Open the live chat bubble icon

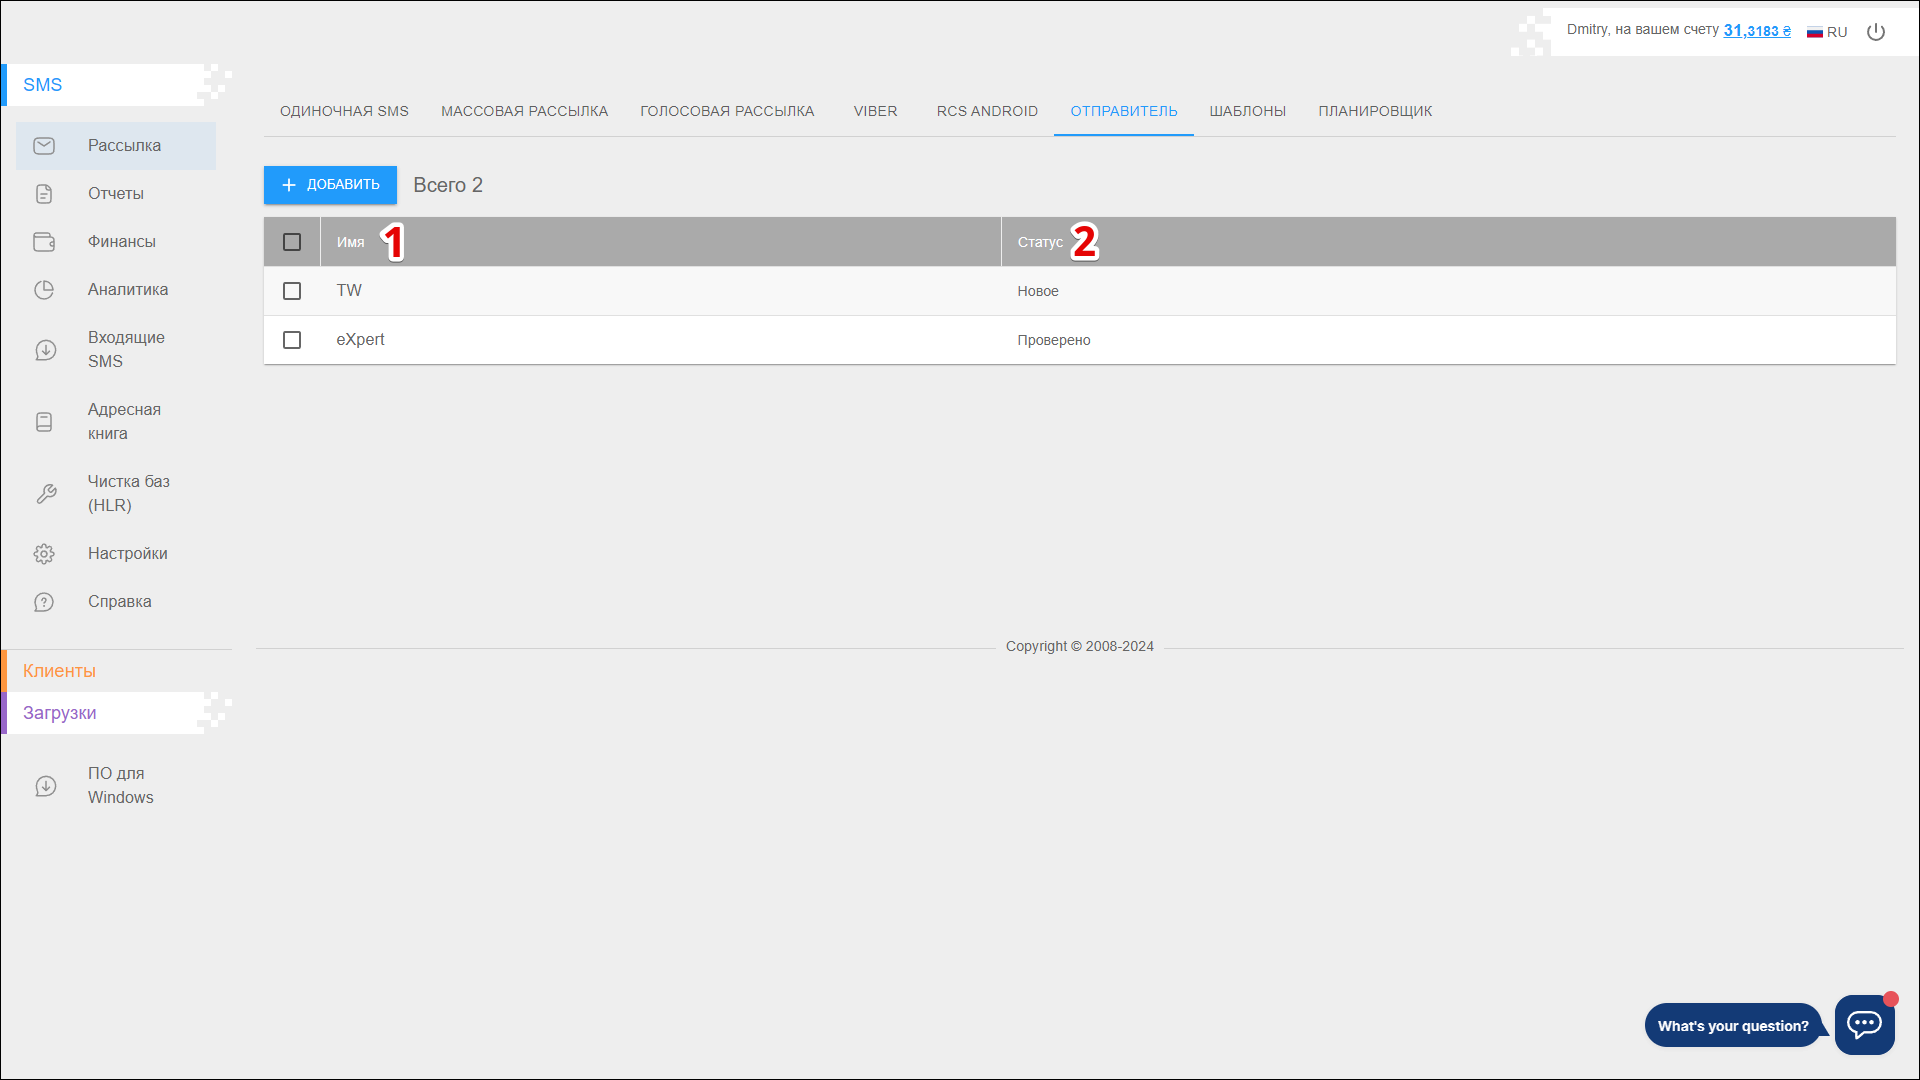click(1864, 1024)
